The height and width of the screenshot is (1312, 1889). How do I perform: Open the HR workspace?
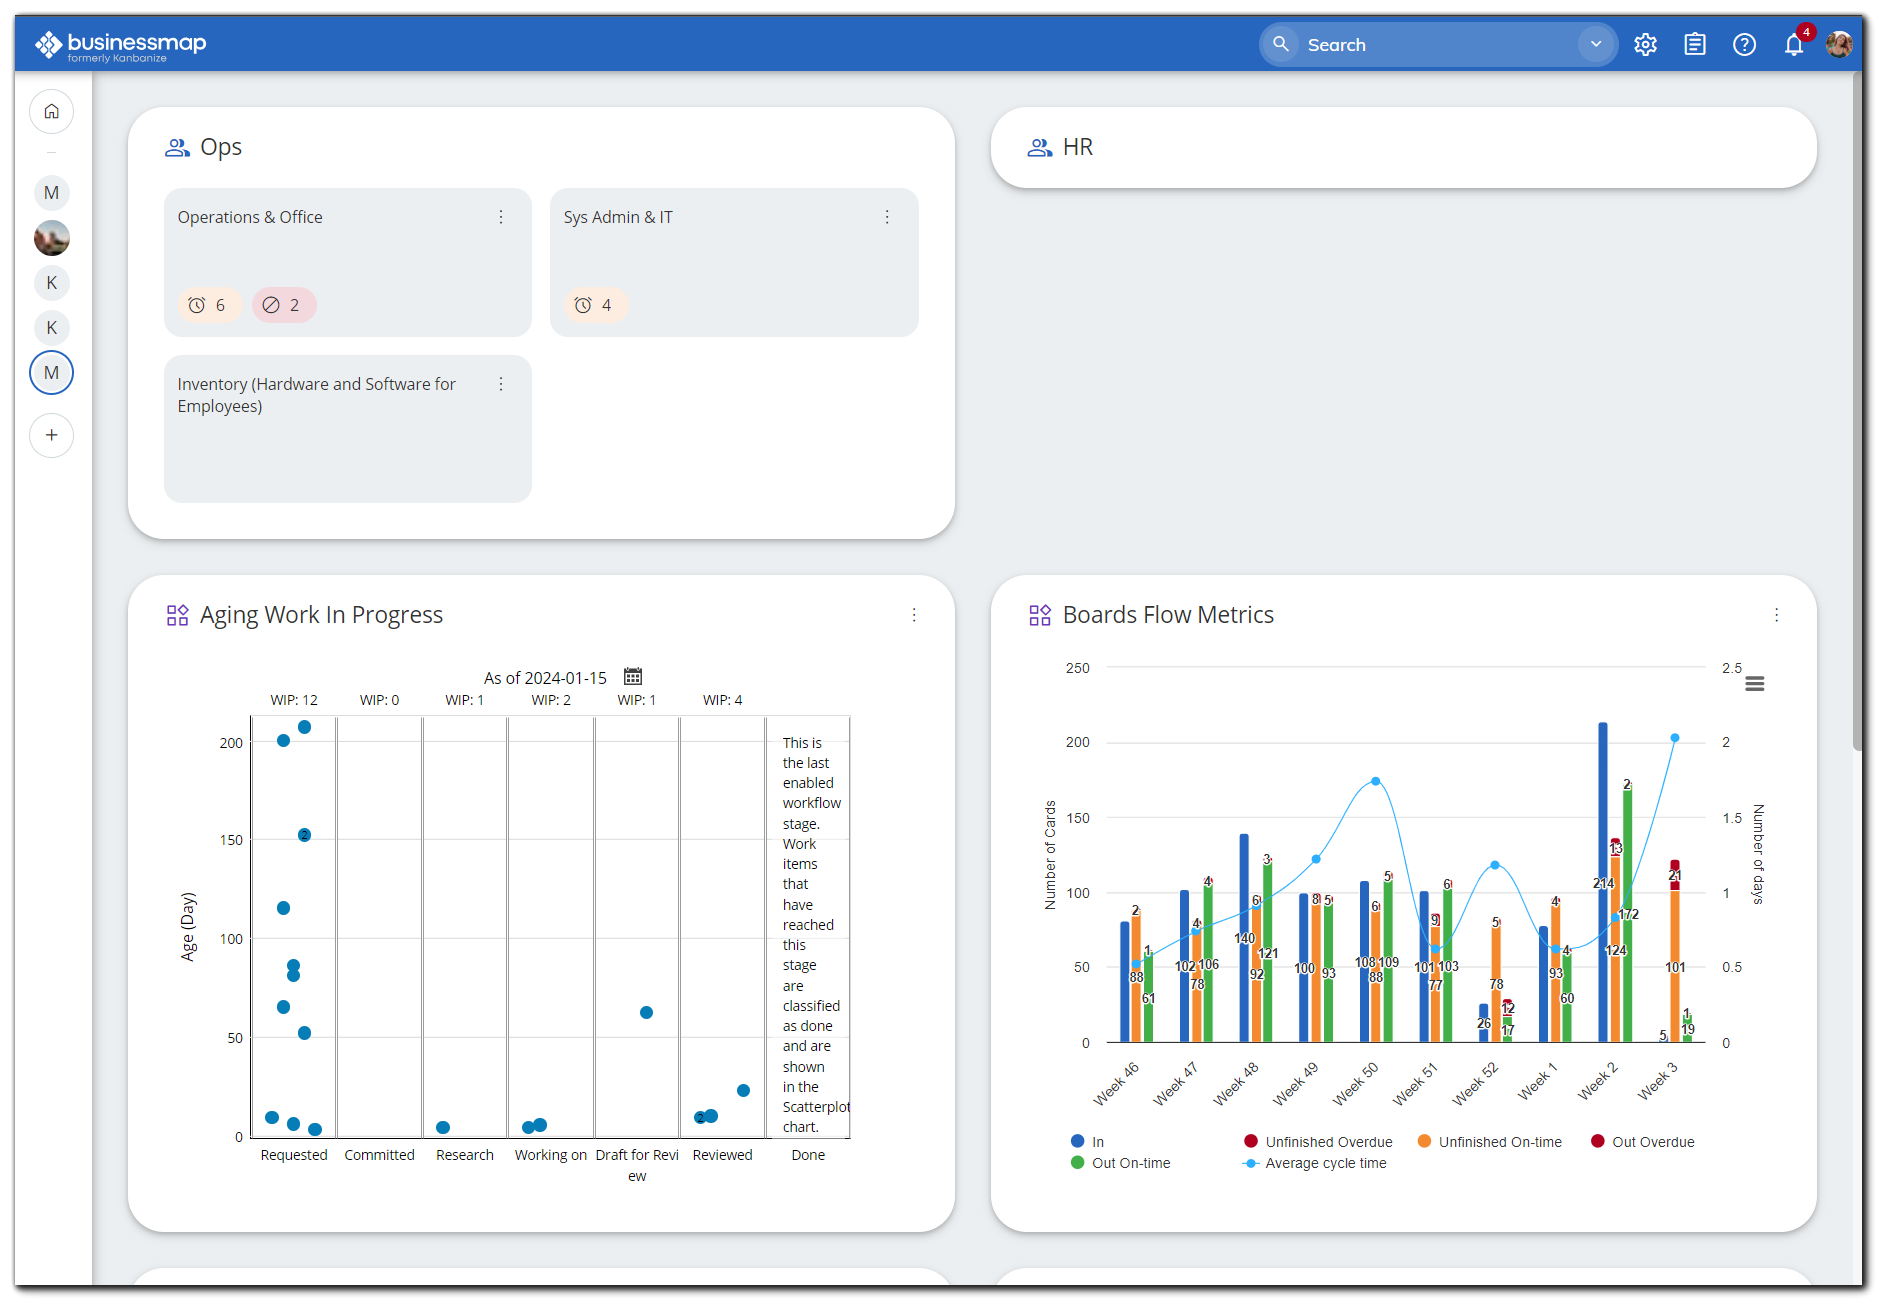click(1077, 146)
